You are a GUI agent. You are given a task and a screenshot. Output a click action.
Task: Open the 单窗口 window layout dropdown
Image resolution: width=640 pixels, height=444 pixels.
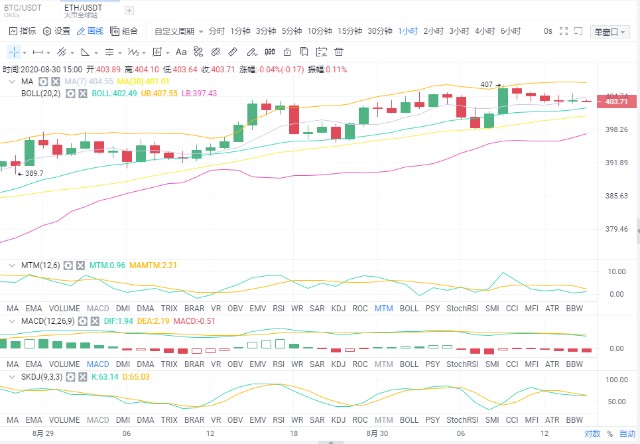pos(607,31)
